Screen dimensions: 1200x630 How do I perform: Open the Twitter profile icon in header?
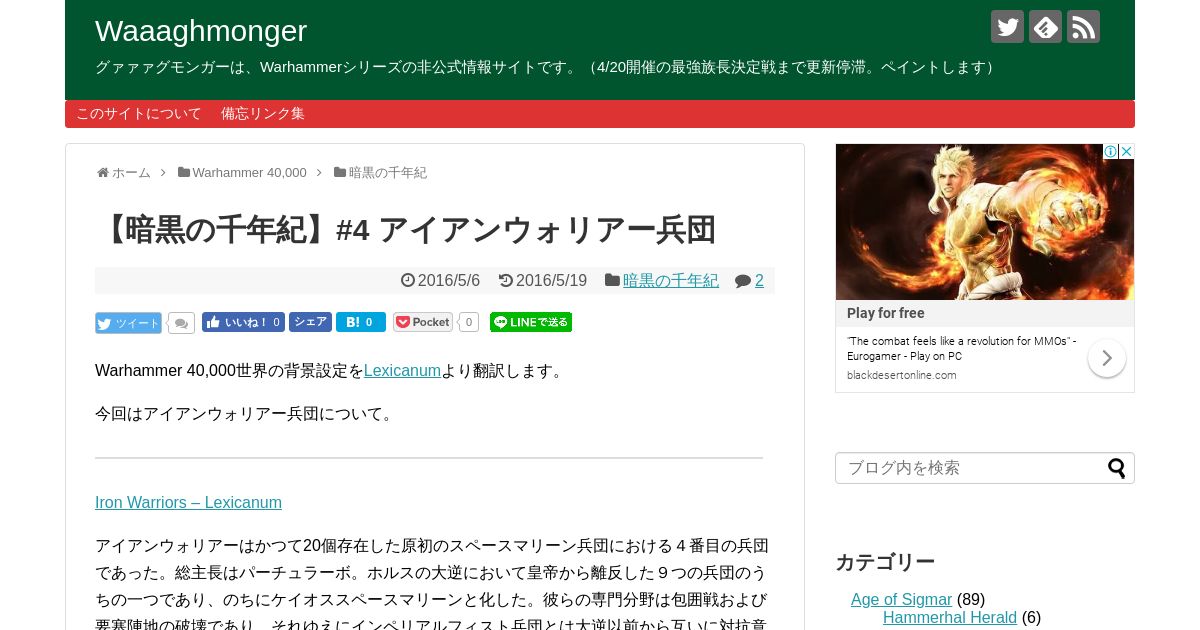(x=1007, y=27)
